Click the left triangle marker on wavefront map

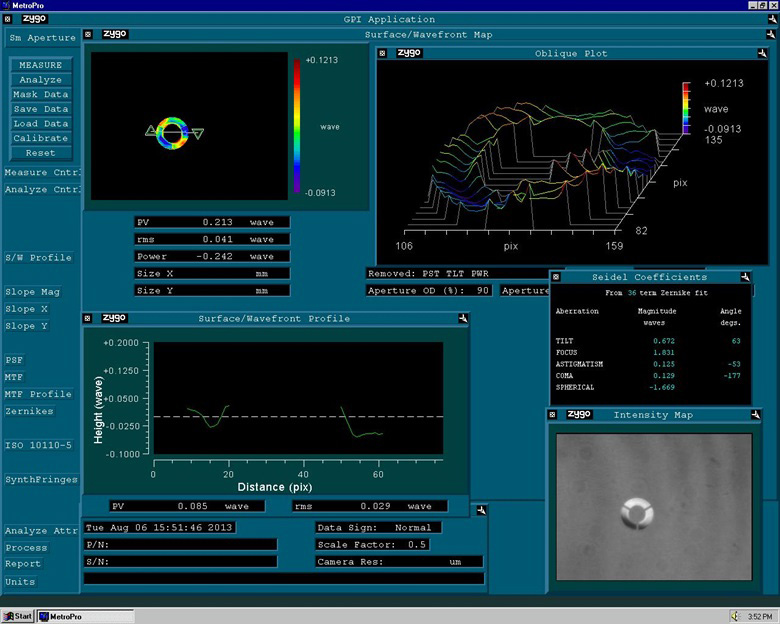pos(151,130)
